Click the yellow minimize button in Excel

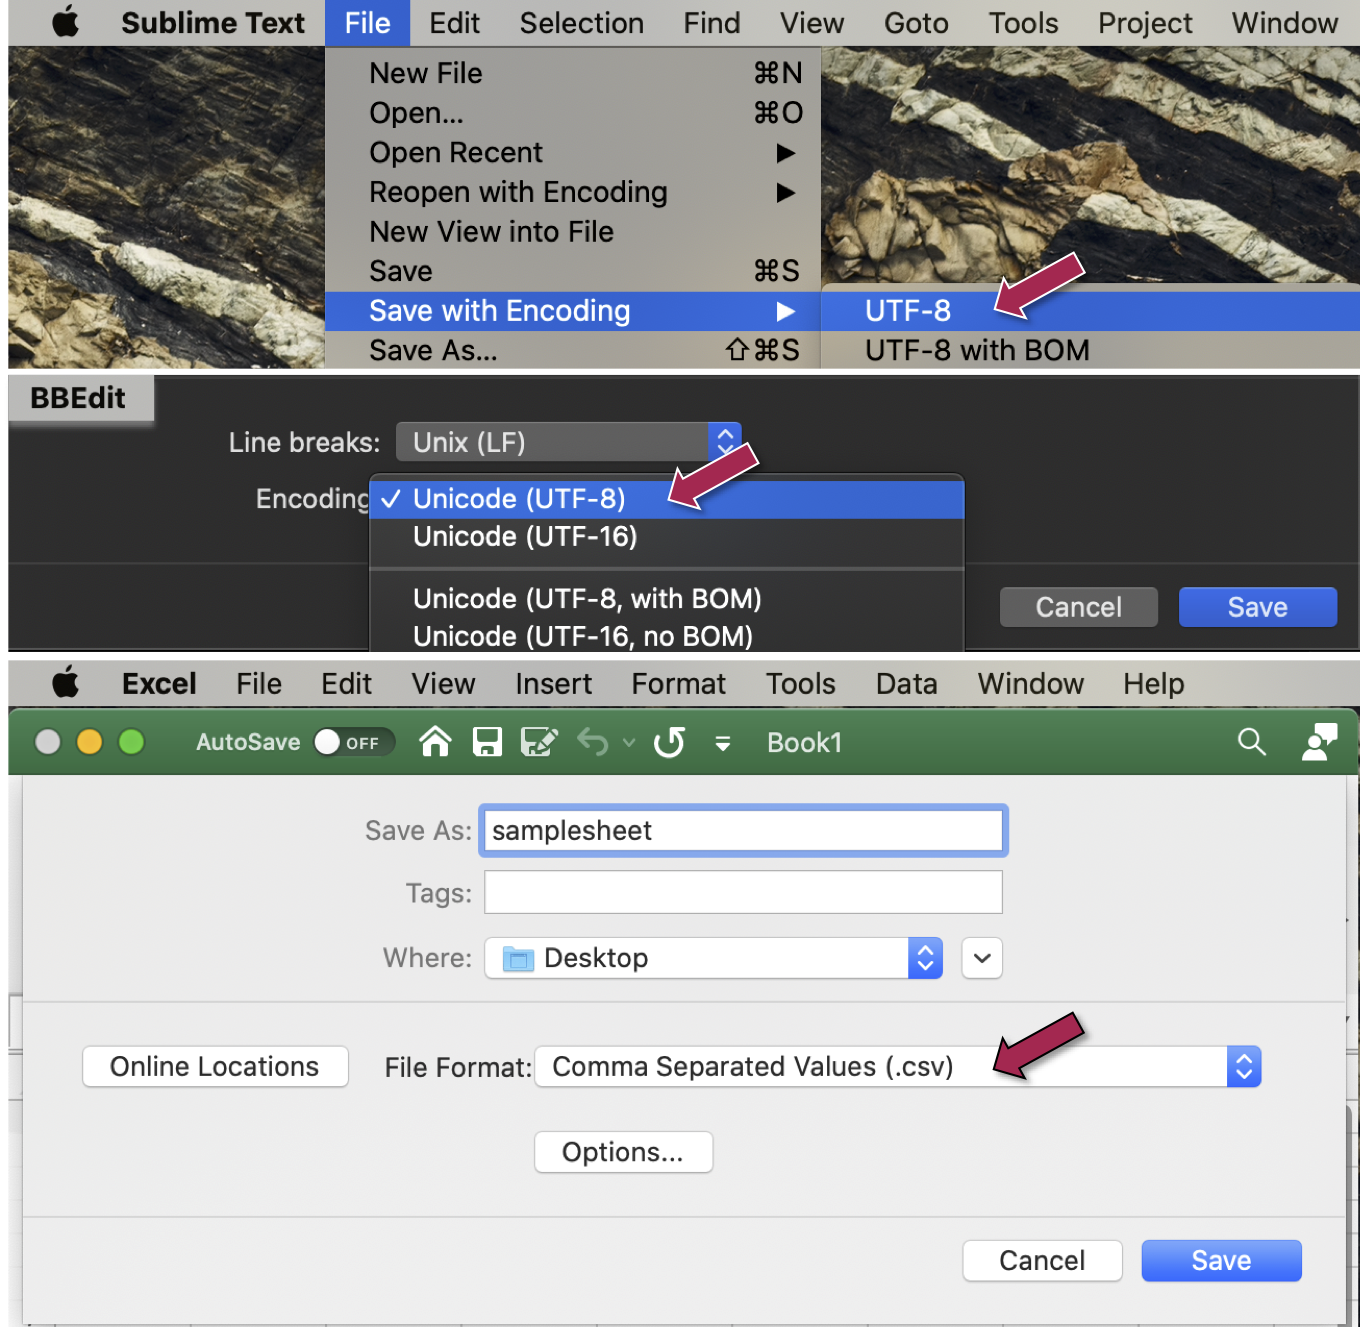pos(89,742)
